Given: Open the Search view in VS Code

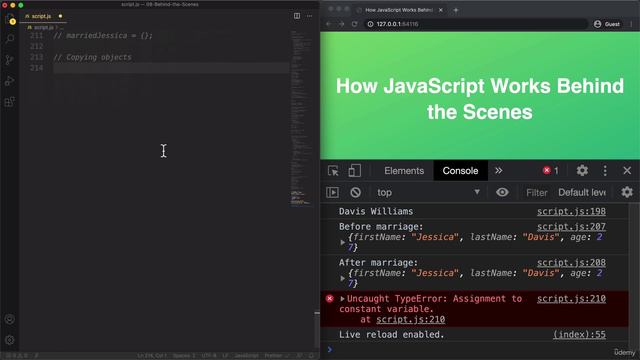Looking at the screenshot, I should click(x=10, y=39).
